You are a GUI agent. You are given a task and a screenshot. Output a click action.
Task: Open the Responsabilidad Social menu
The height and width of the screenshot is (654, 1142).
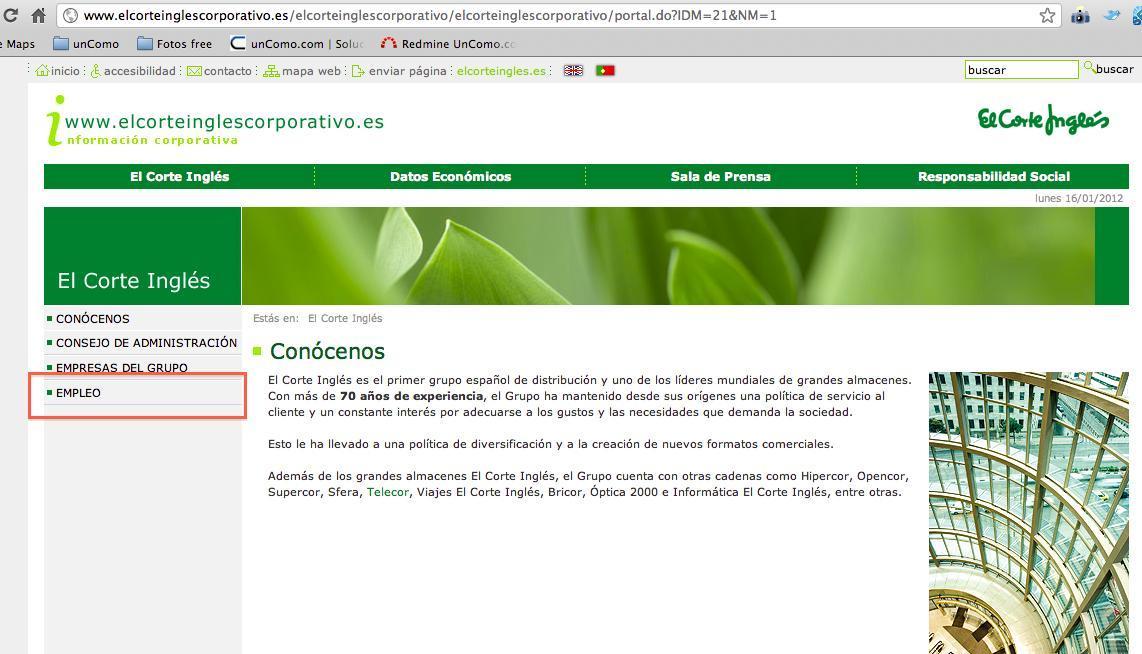993,177
